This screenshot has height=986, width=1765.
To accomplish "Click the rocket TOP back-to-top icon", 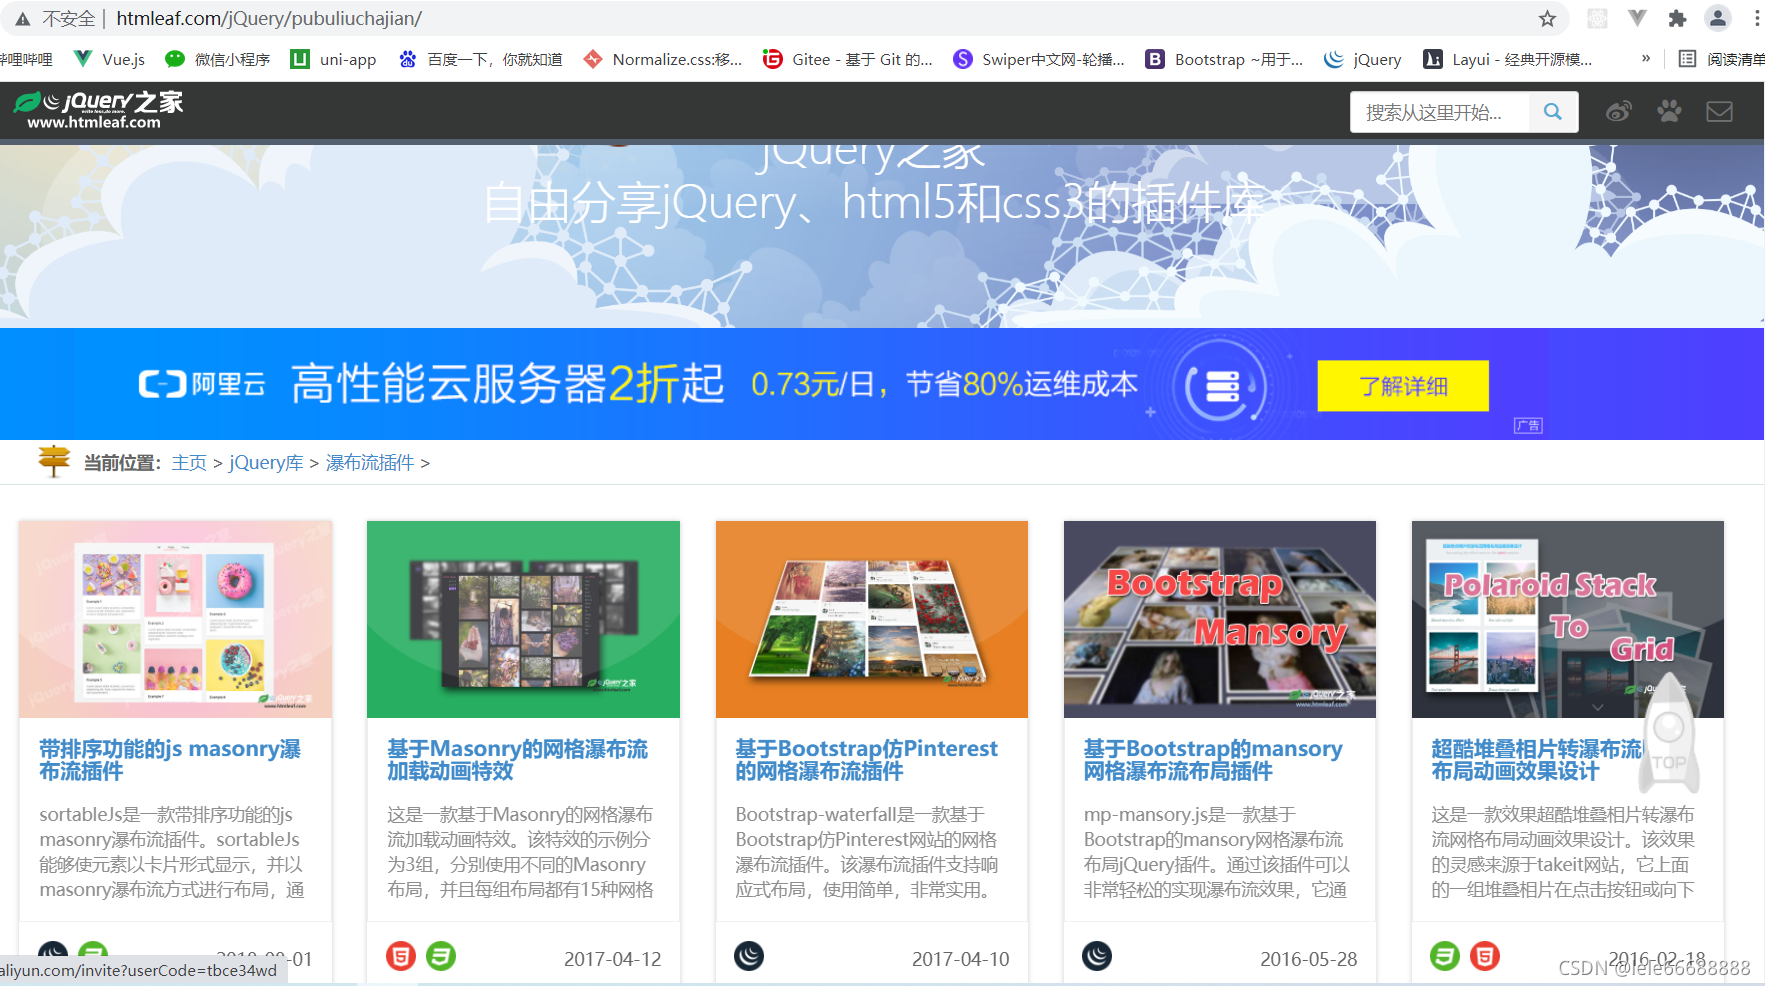I will pyautogui.click(x=1669, y=735).
